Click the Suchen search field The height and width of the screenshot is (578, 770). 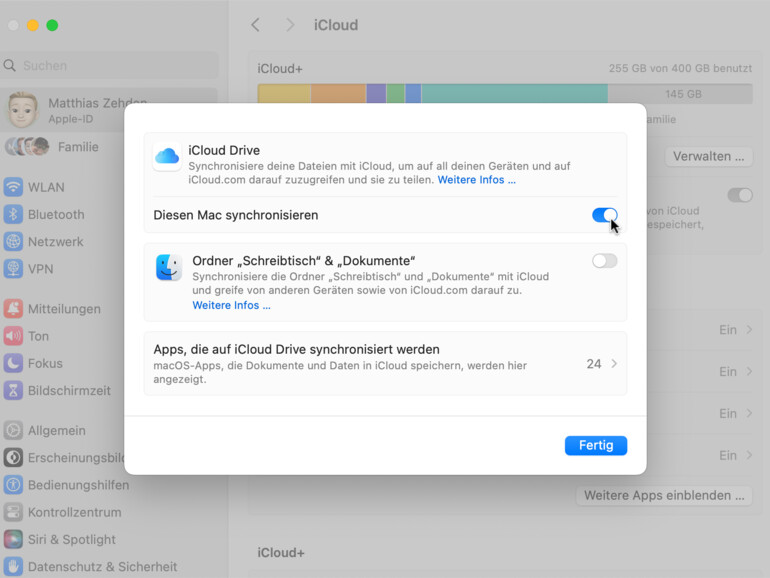point(110,65)
